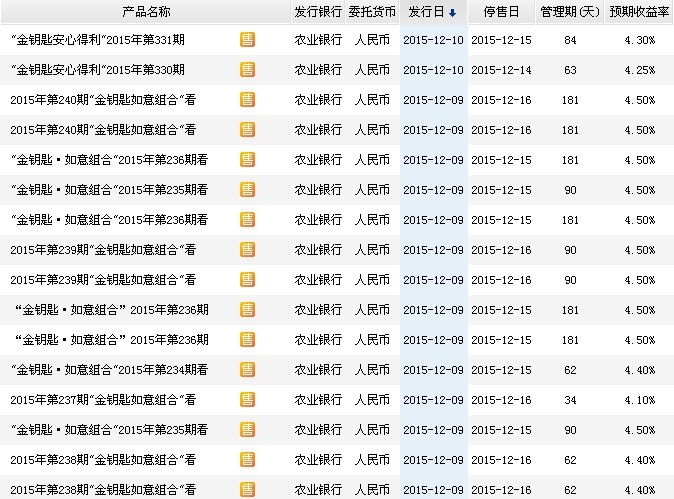Sort by the 预期收益率 column header
The image size is (674, 499).
(639, 12)
